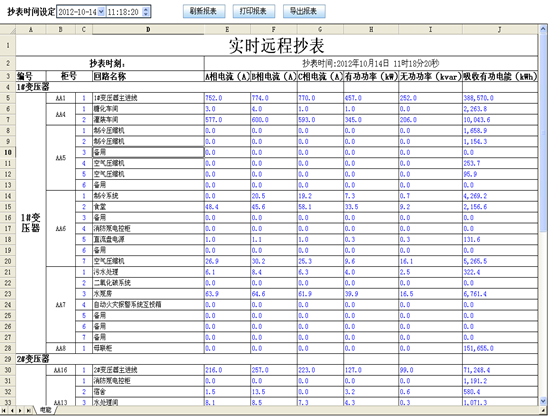Click the value 10,043.6 cell
Viewport: 554px width, 420px height.
500,120
